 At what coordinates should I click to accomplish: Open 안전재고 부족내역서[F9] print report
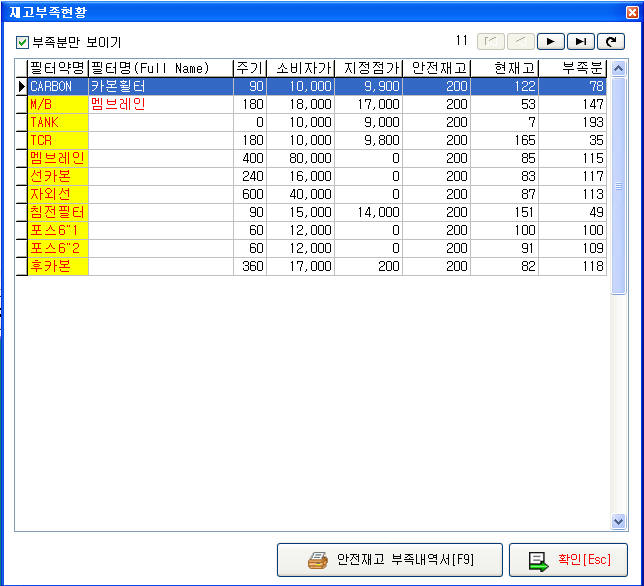390,560
